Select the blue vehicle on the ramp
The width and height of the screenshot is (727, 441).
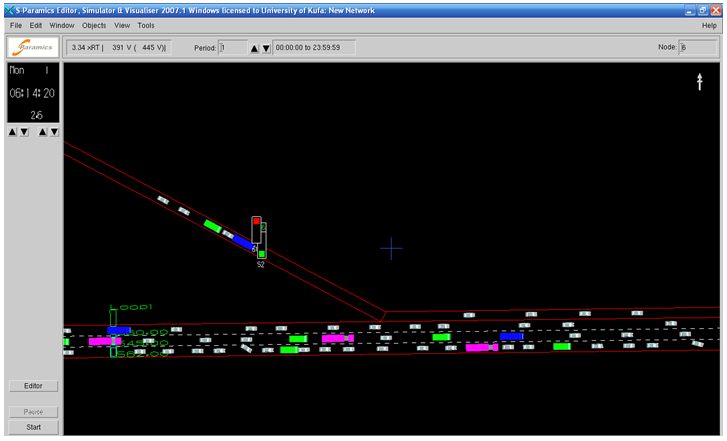(x=242, y=241)
